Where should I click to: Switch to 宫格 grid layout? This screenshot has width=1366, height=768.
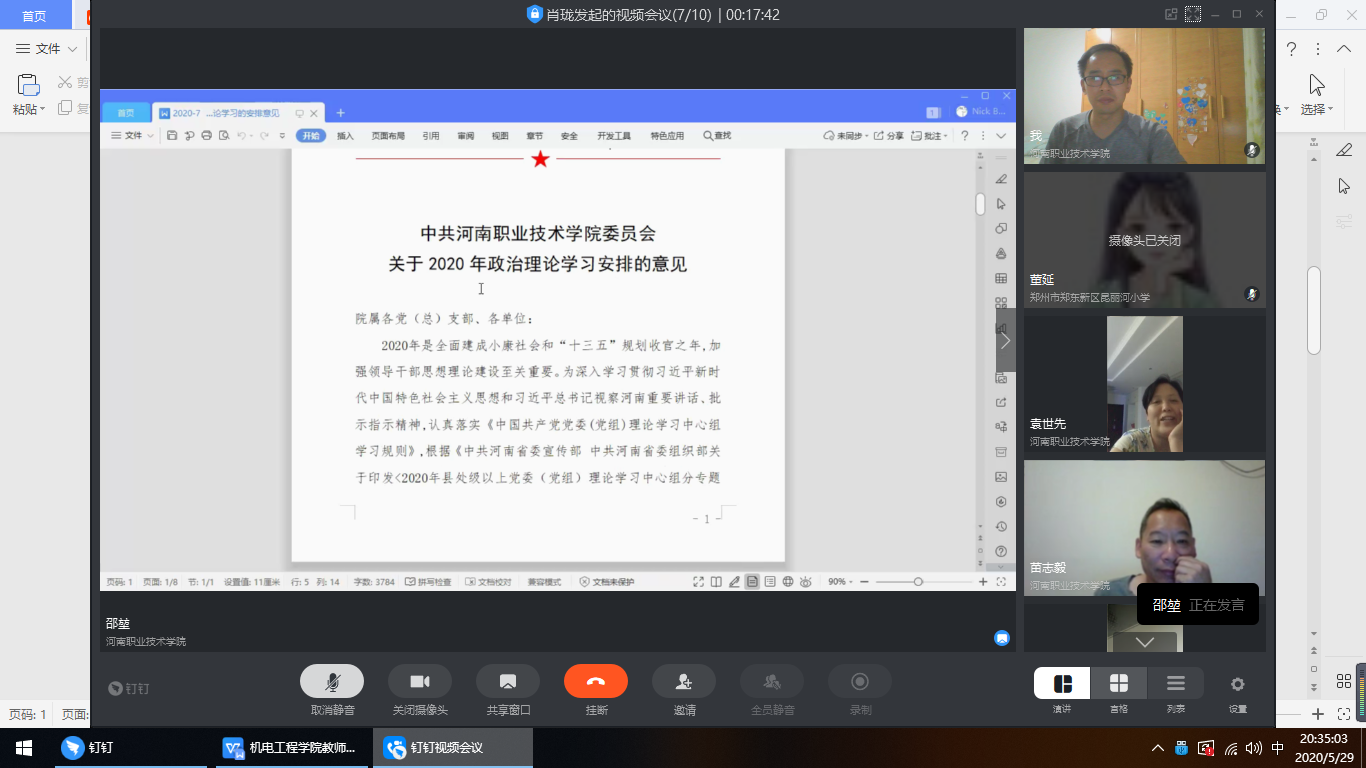[x=1119, y=684]
